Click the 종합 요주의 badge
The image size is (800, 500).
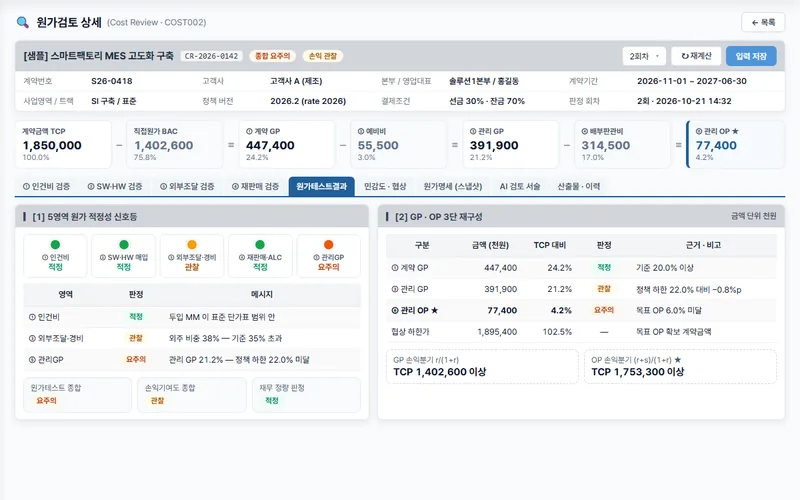[273, 56]
